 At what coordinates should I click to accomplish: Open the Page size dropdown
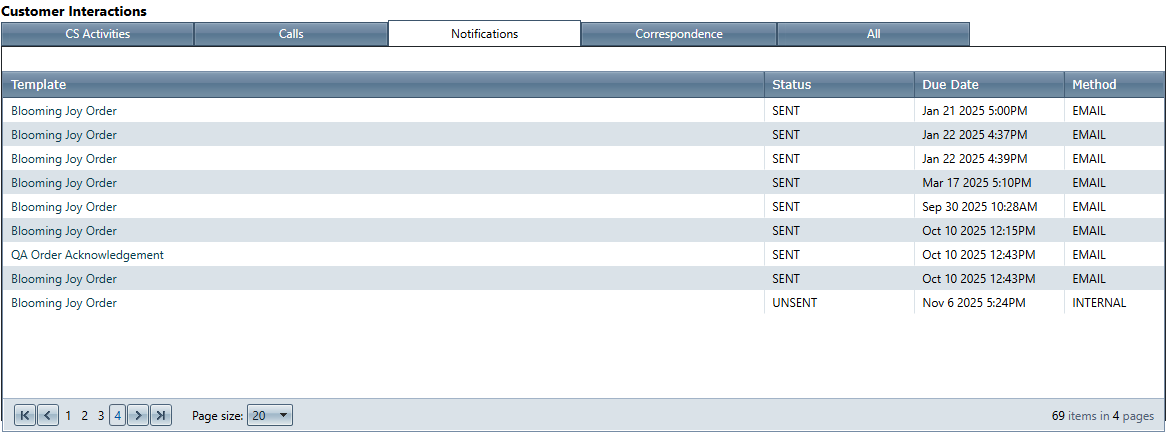270,415
